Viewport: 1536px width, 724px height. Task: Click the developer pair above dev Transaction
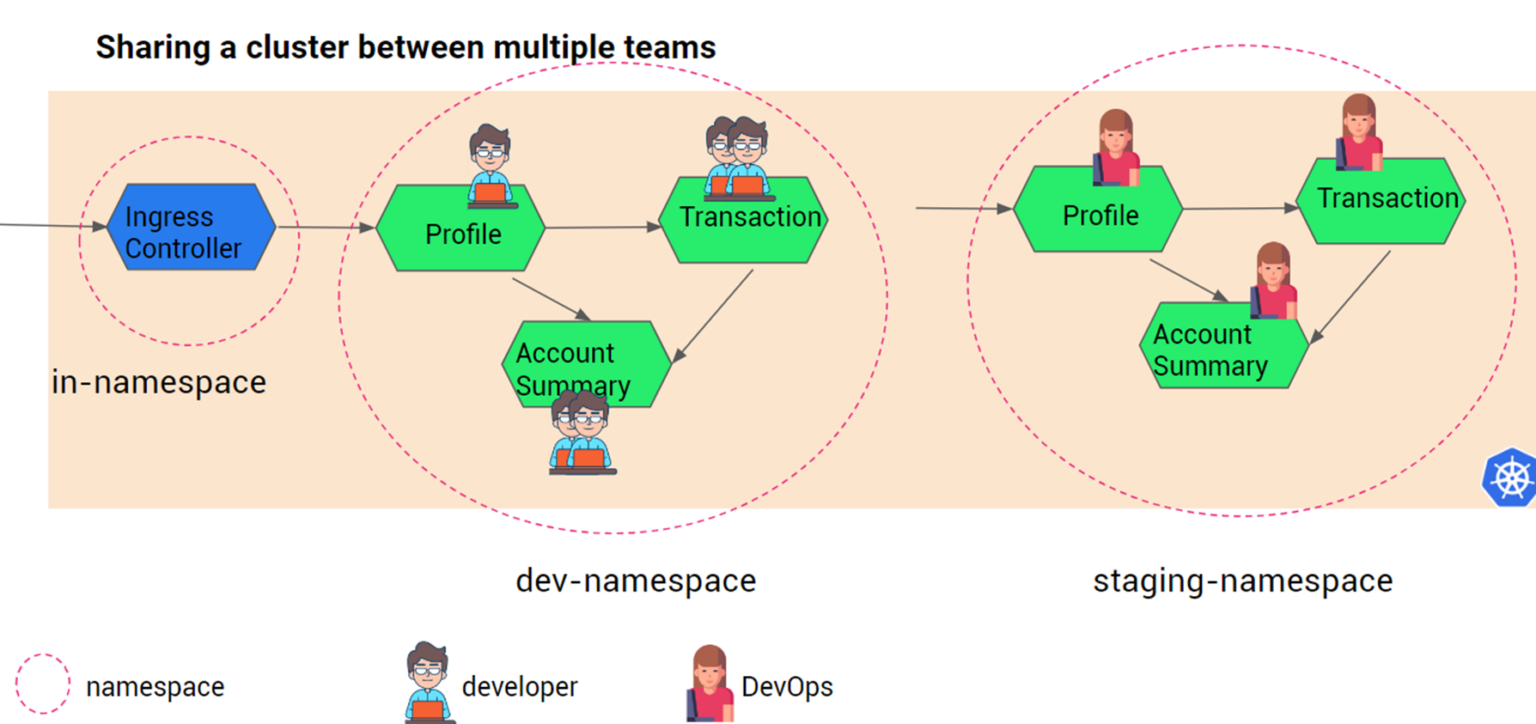pos(738,156)
